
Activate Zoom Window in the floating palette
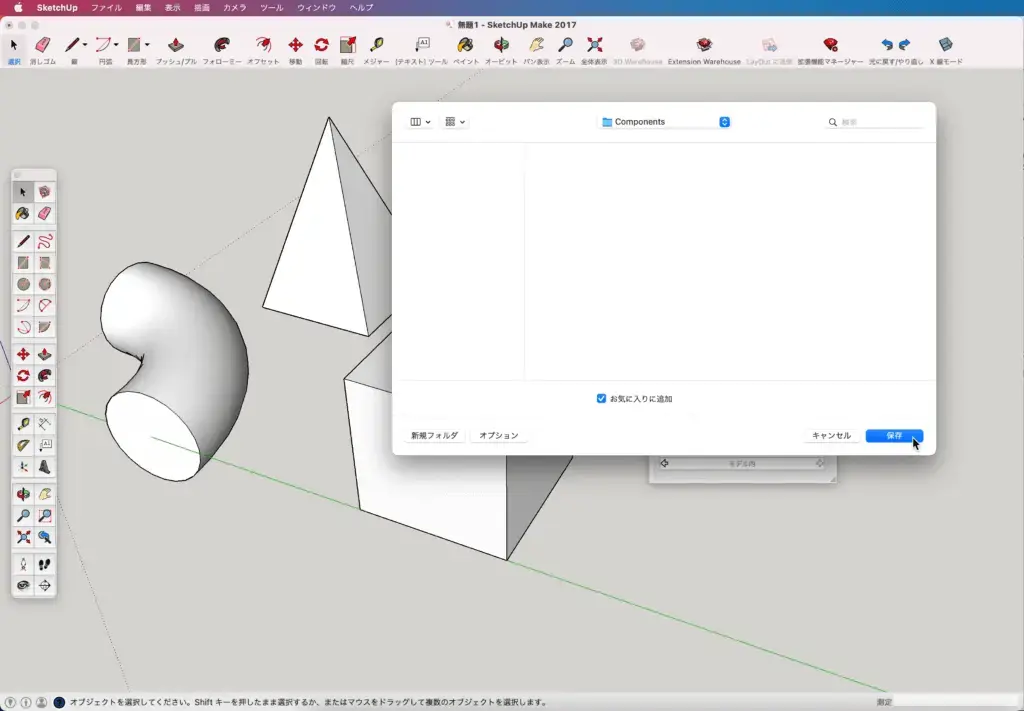[44, 516]
